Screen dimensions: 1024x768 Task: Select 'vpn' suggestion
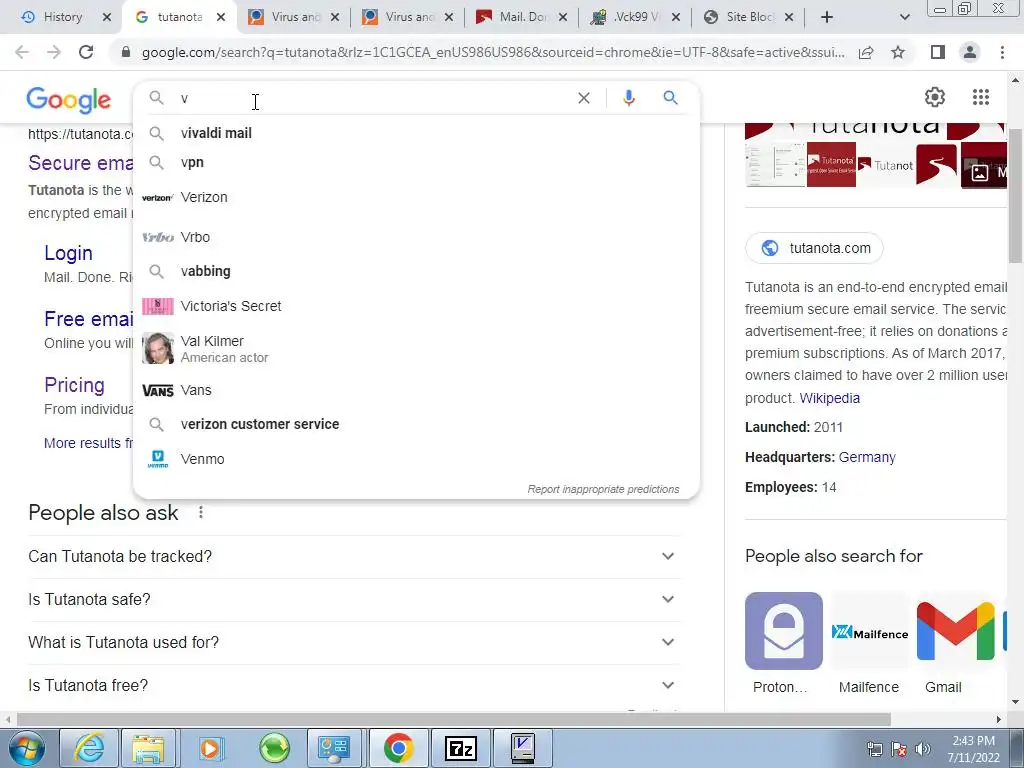point(416,163)
